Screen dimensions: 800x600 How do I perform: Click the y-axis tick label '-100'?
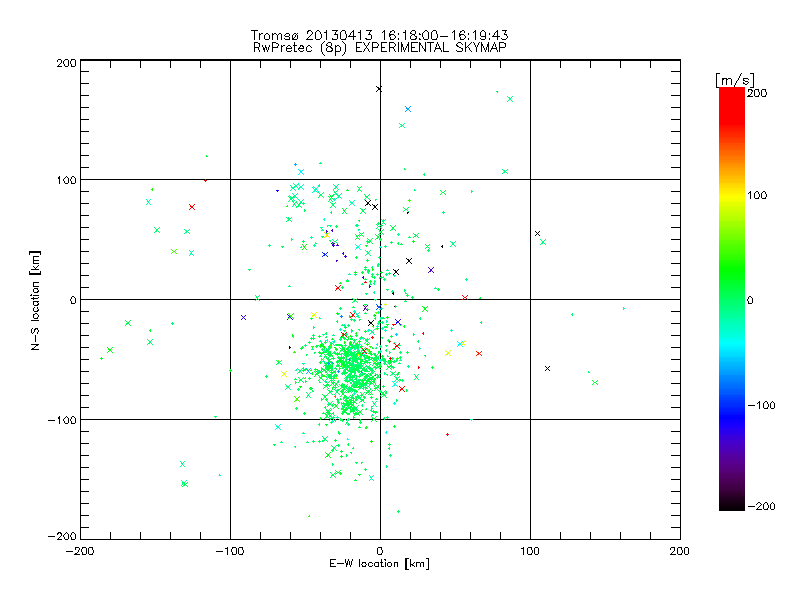(x=62, y=420)
